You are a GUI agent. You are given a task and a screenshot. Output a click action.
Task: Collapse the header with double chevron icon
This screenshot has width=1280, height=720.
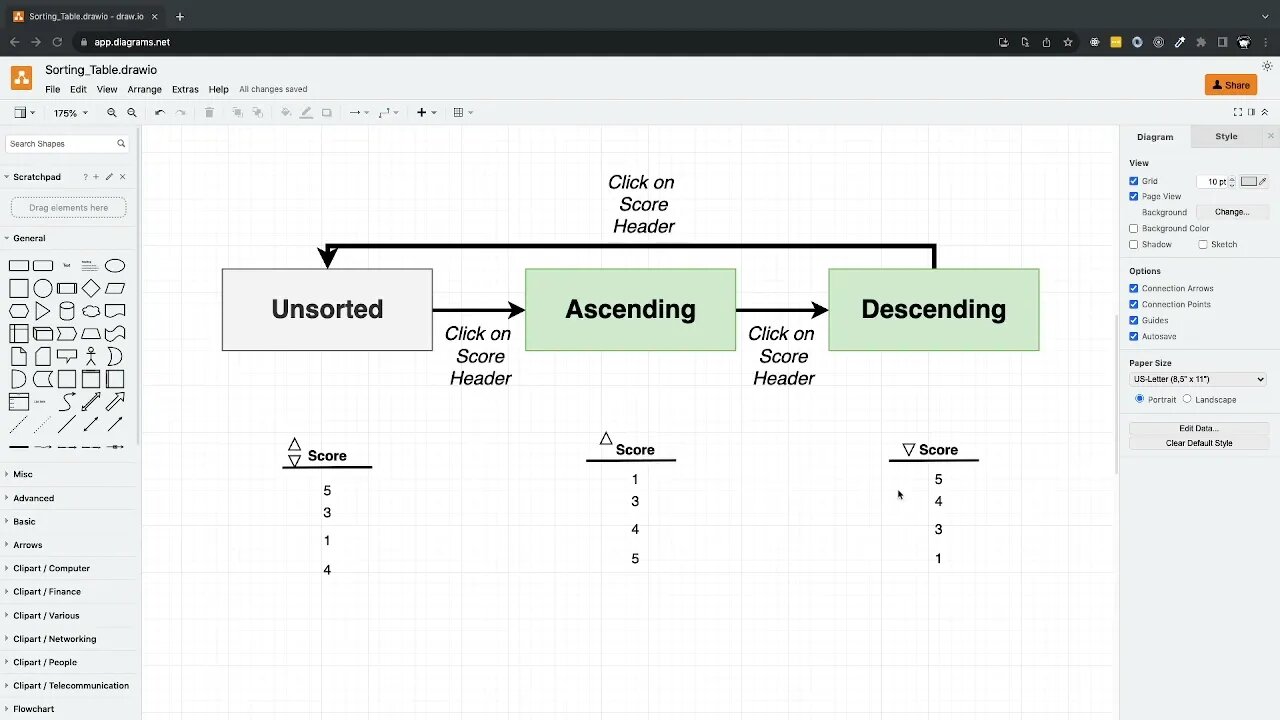click(1265, 112)
